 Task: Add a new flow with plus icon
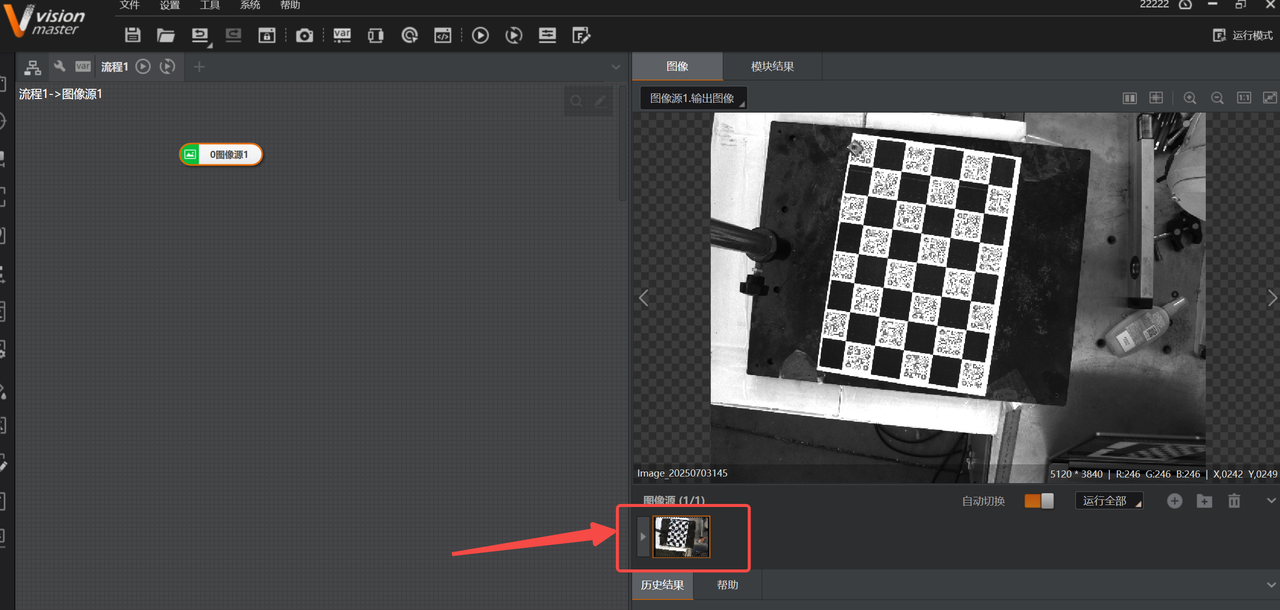pyautogui.click(x=199, y=67)
